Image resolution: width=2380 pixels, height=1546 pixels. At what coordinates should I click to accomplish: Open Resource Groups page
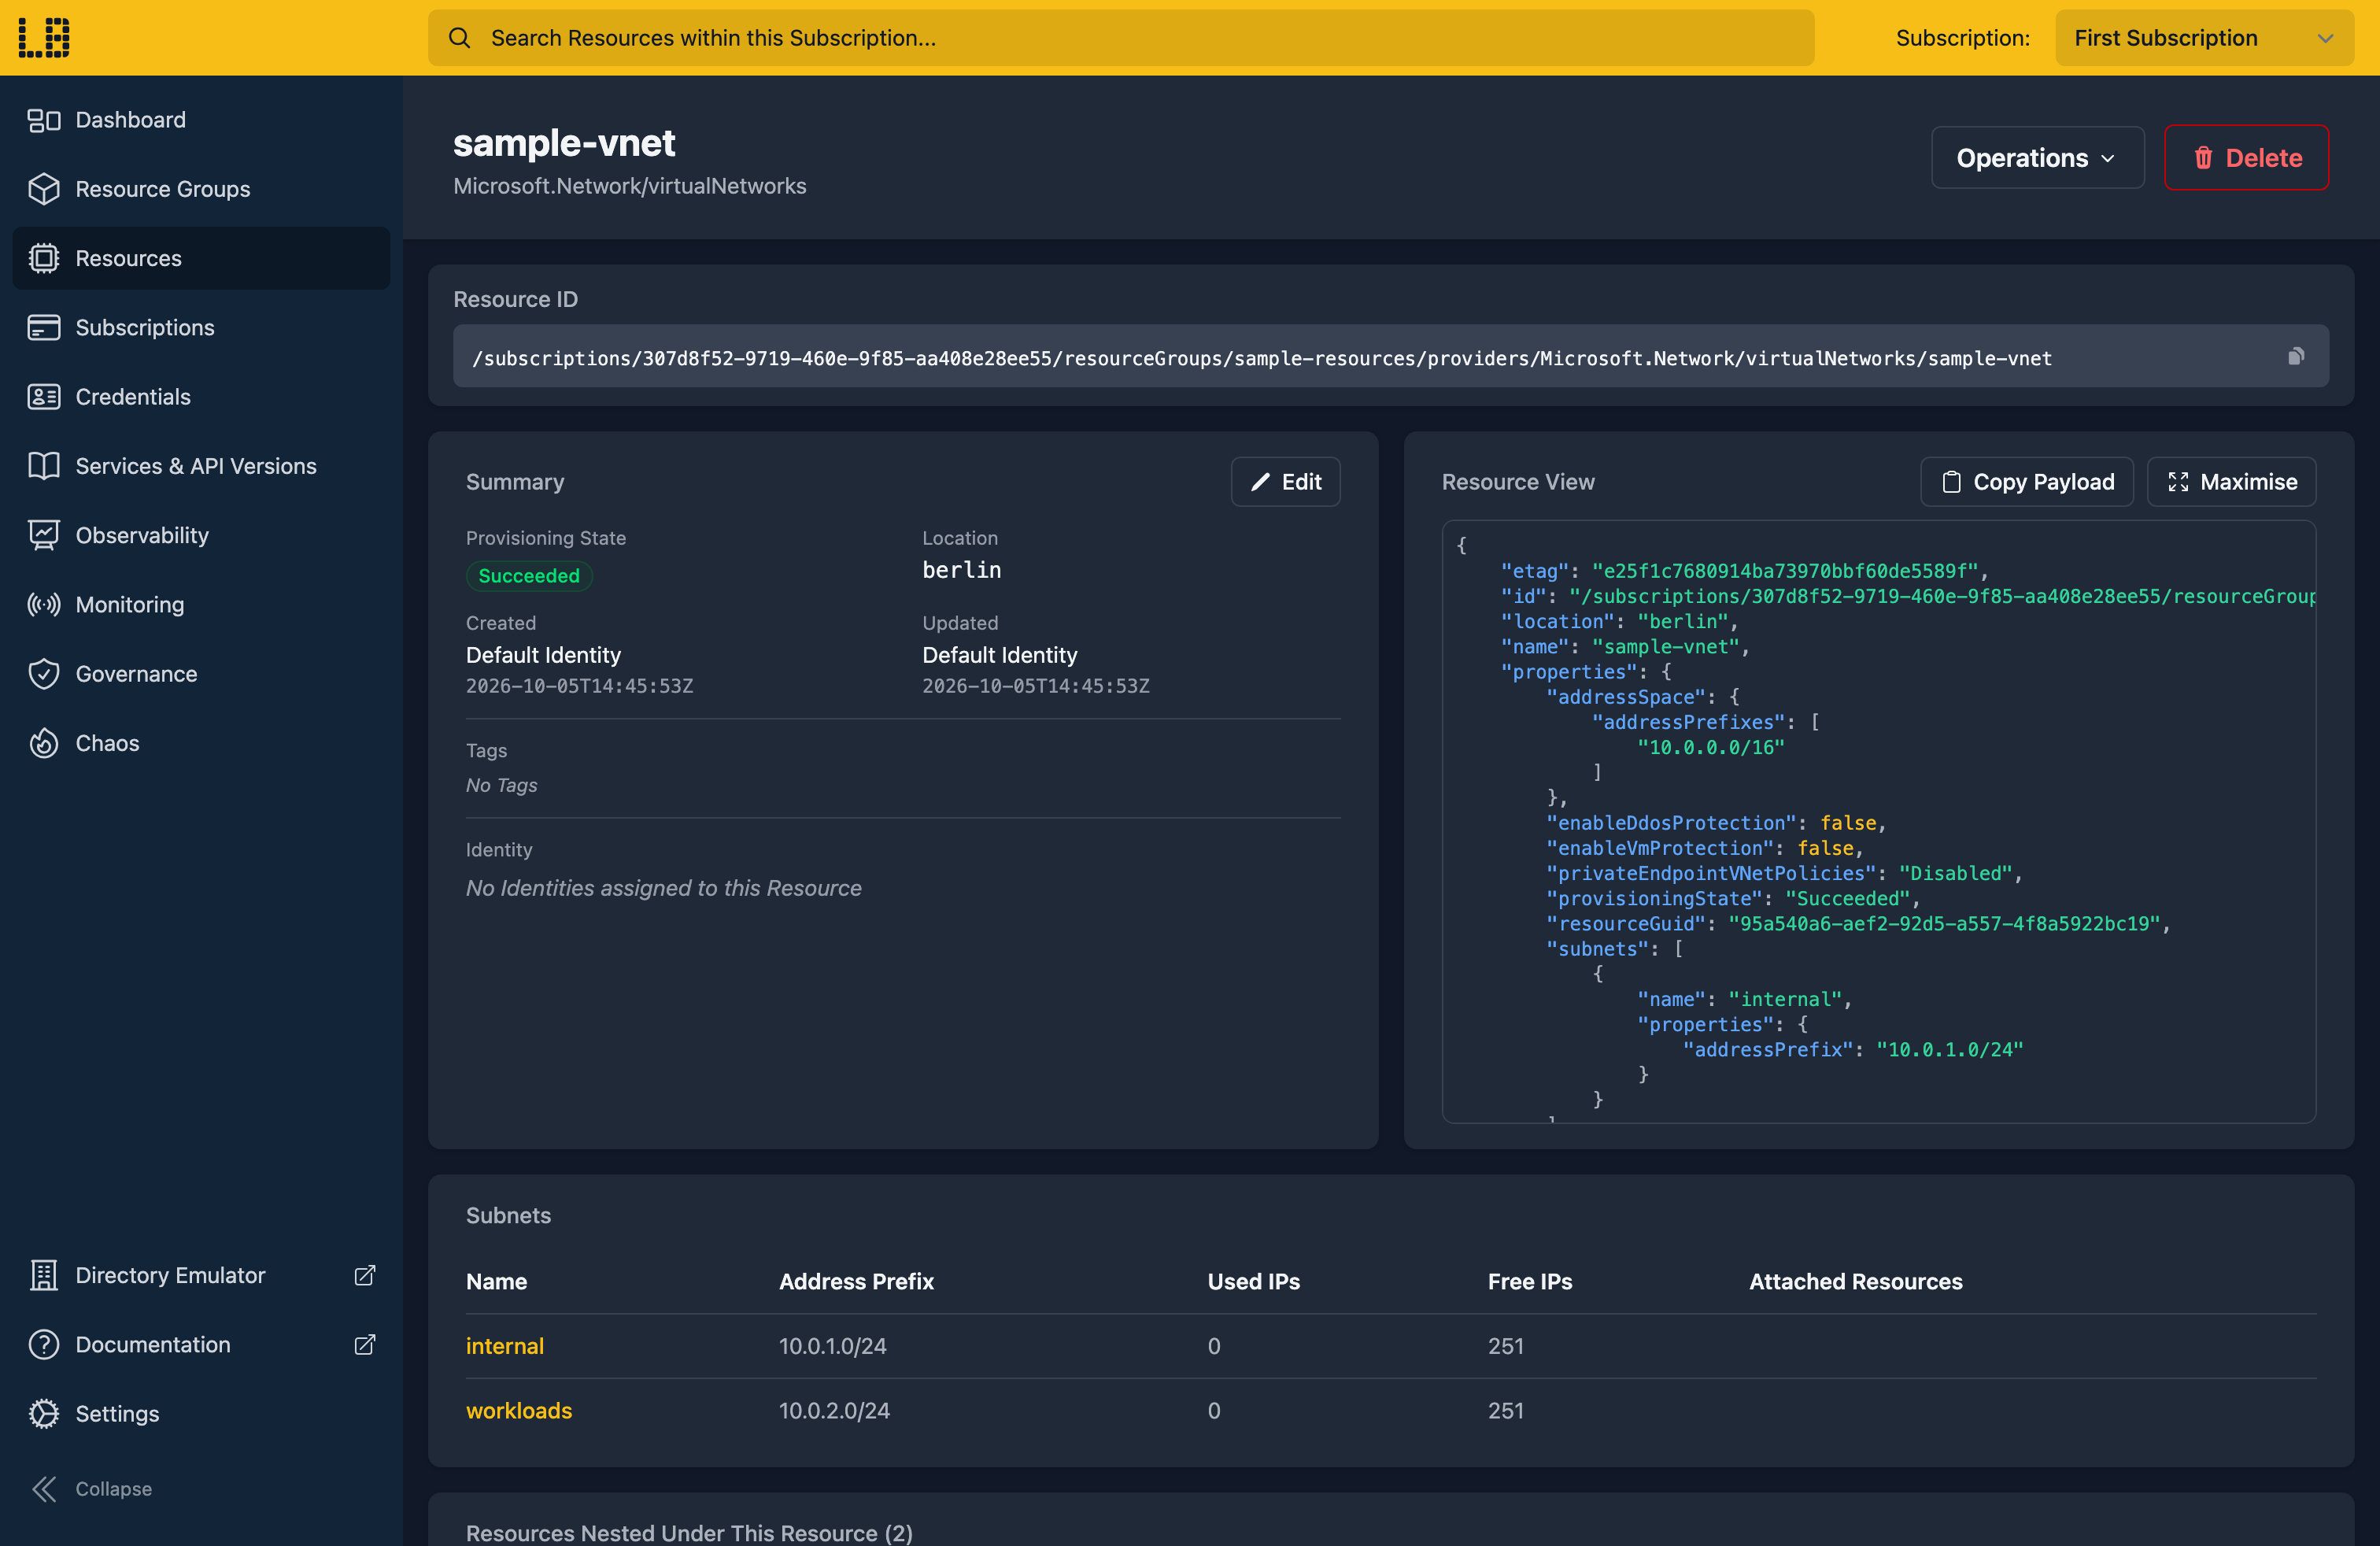201,189
